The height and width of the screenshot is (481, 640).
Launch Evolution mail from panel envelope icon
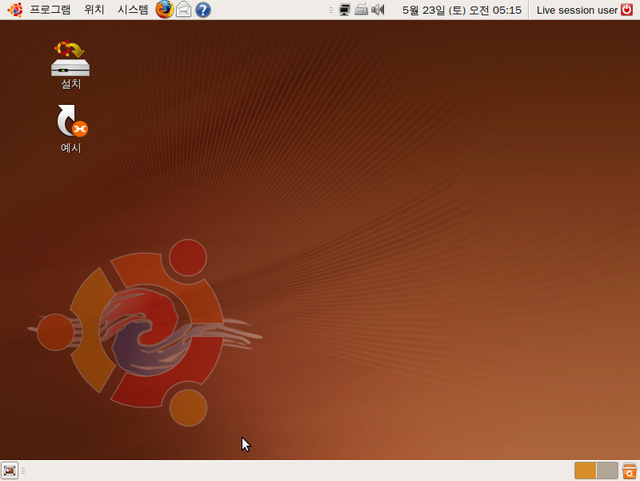184,10
